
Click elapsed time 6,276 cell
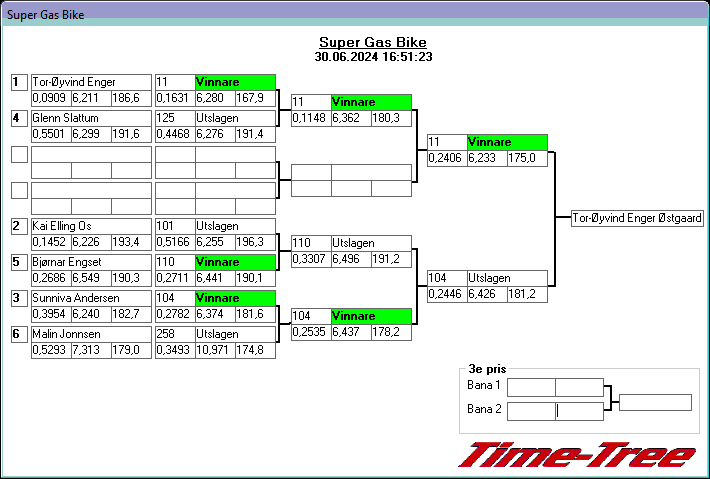tap(216, 134)
